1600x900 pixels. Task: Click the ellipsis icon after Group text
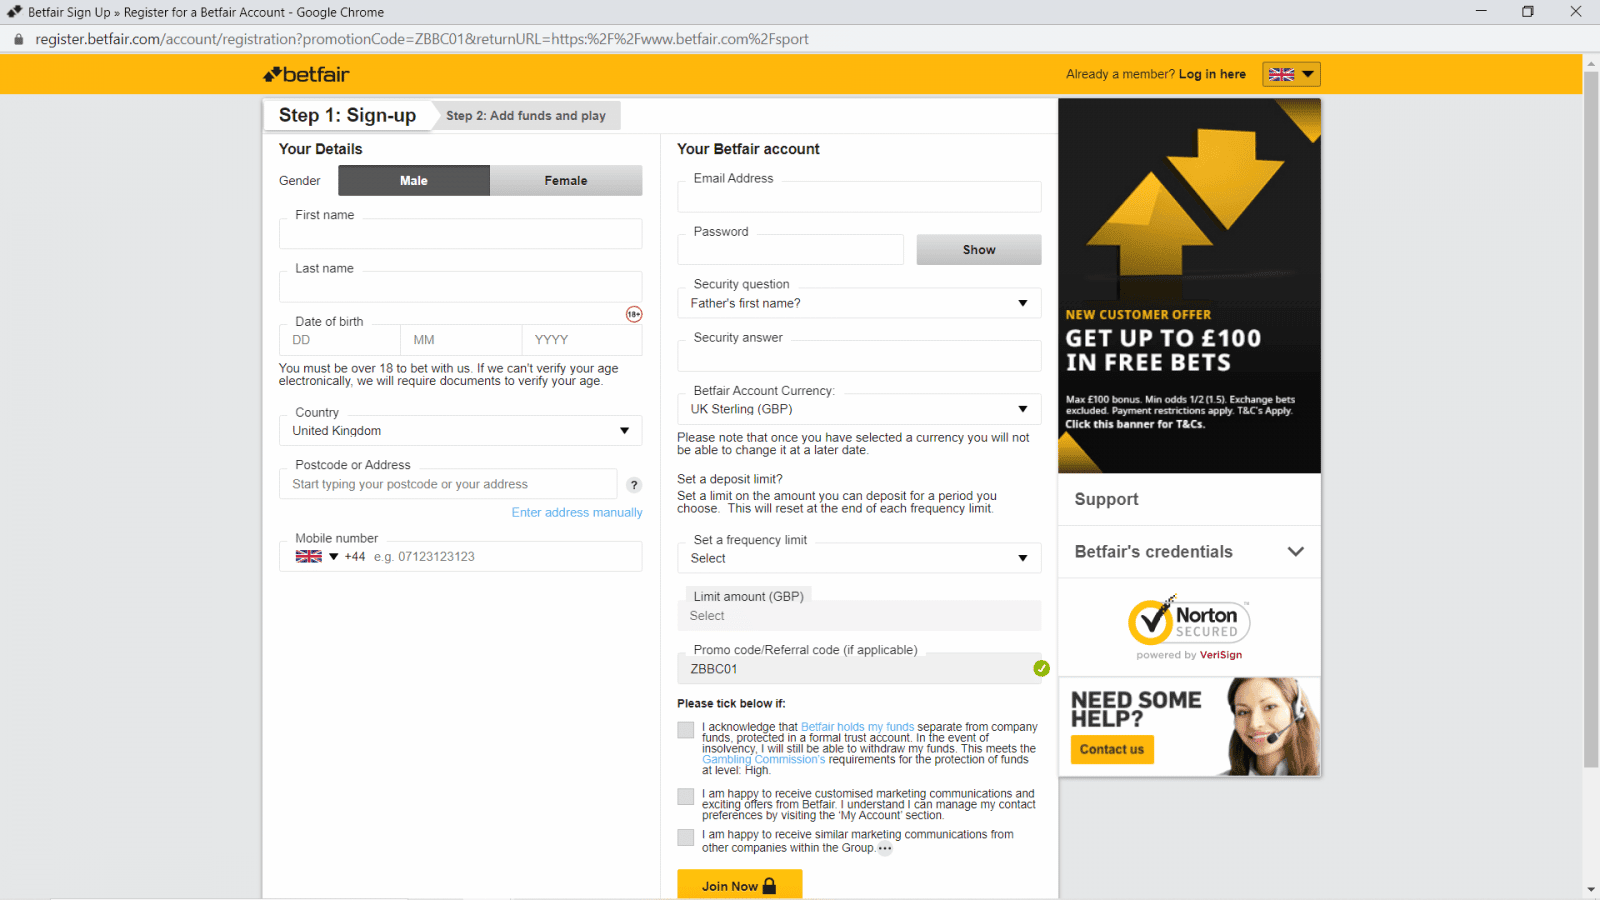[x=885, y=849]
